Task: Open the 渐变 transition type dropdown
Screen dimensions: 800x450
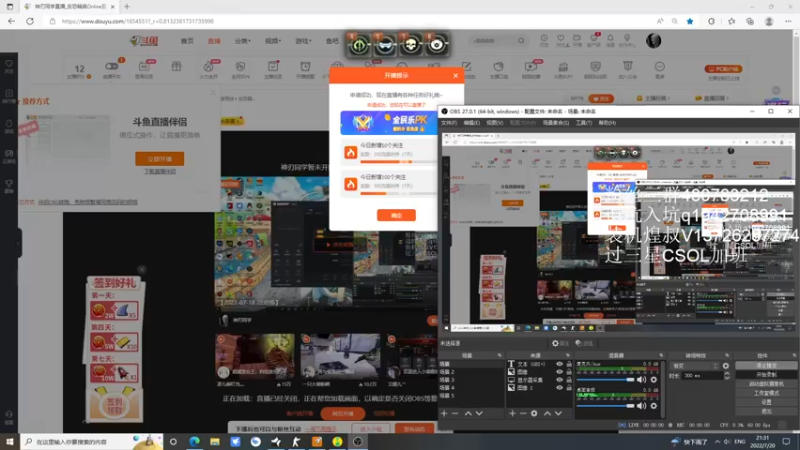Action: 695,366
